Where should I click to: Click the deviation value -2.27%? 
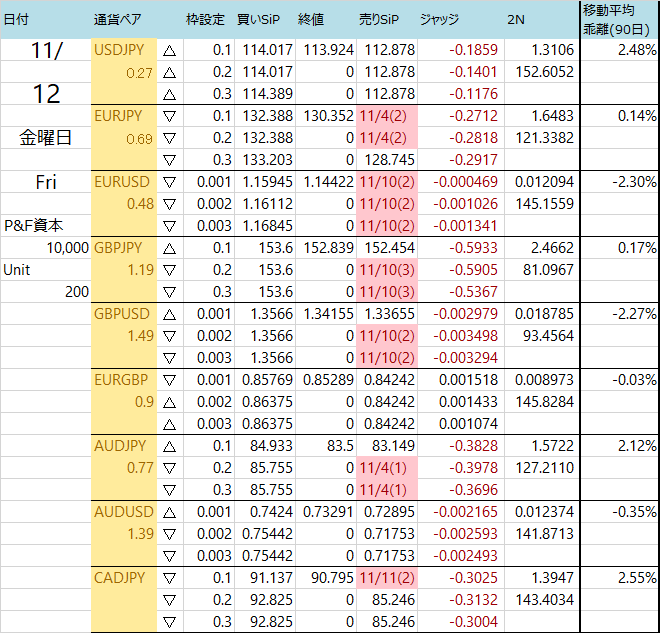click(634, 314)
